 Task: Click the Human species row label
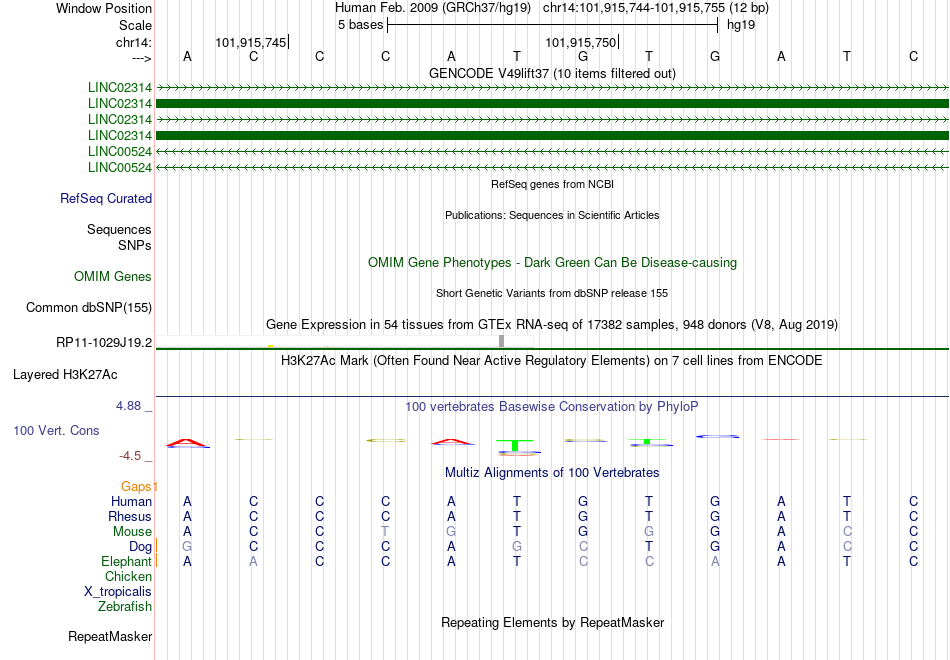point(131,501)
